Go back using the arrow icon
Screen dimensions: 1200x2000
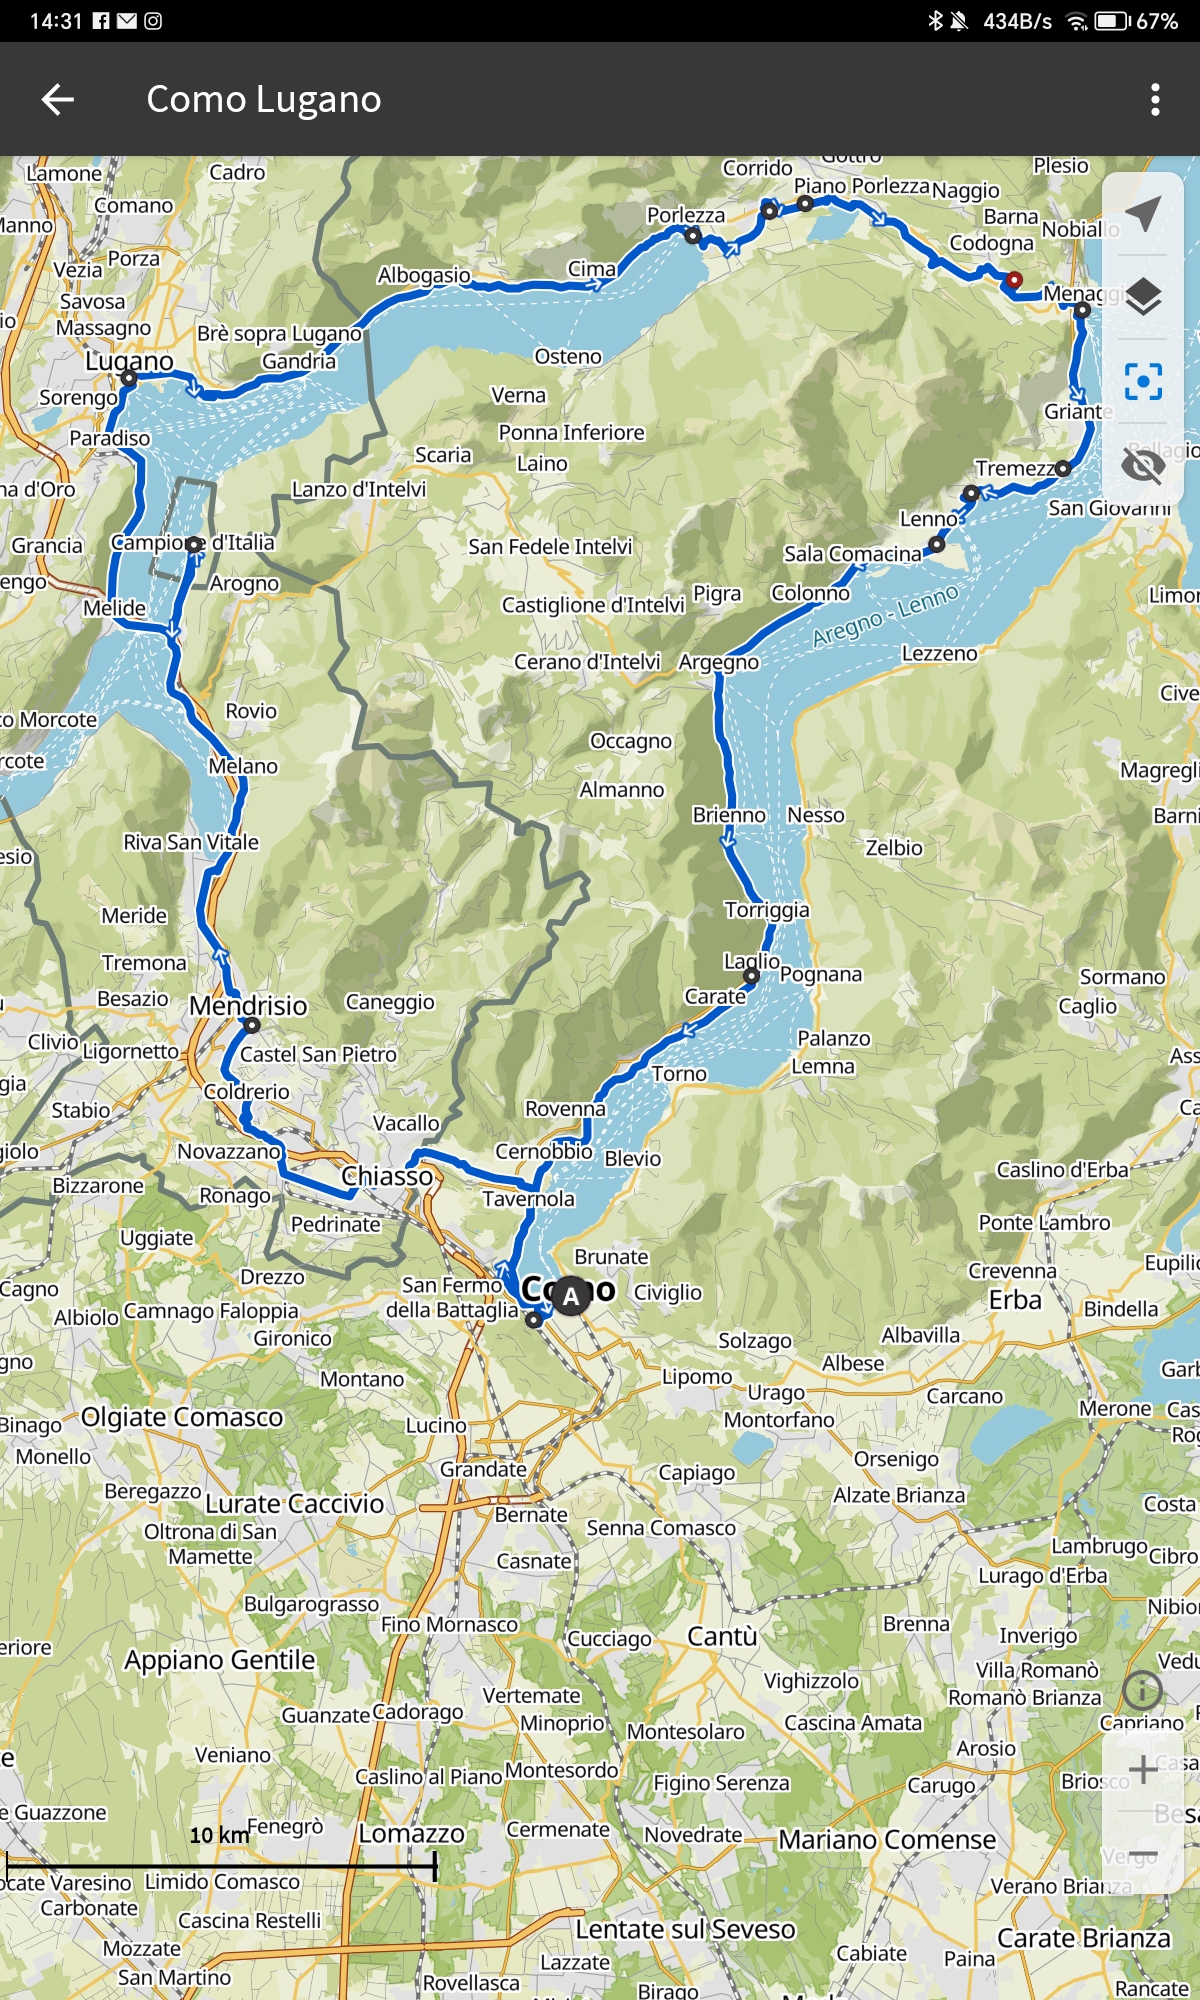pos(58,99)
